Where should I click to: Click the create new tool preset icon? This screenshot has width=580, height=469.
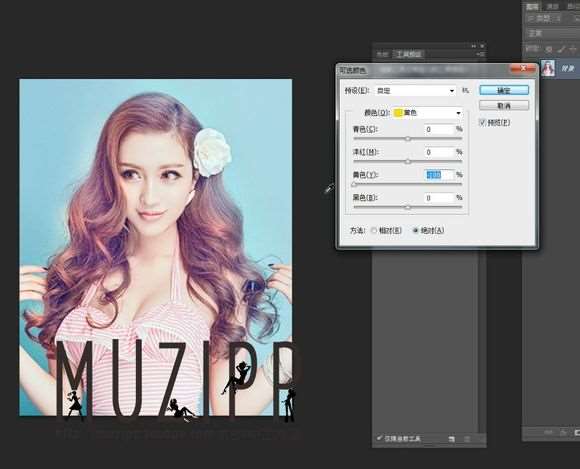pyautogui.click(x=451, y=439)
